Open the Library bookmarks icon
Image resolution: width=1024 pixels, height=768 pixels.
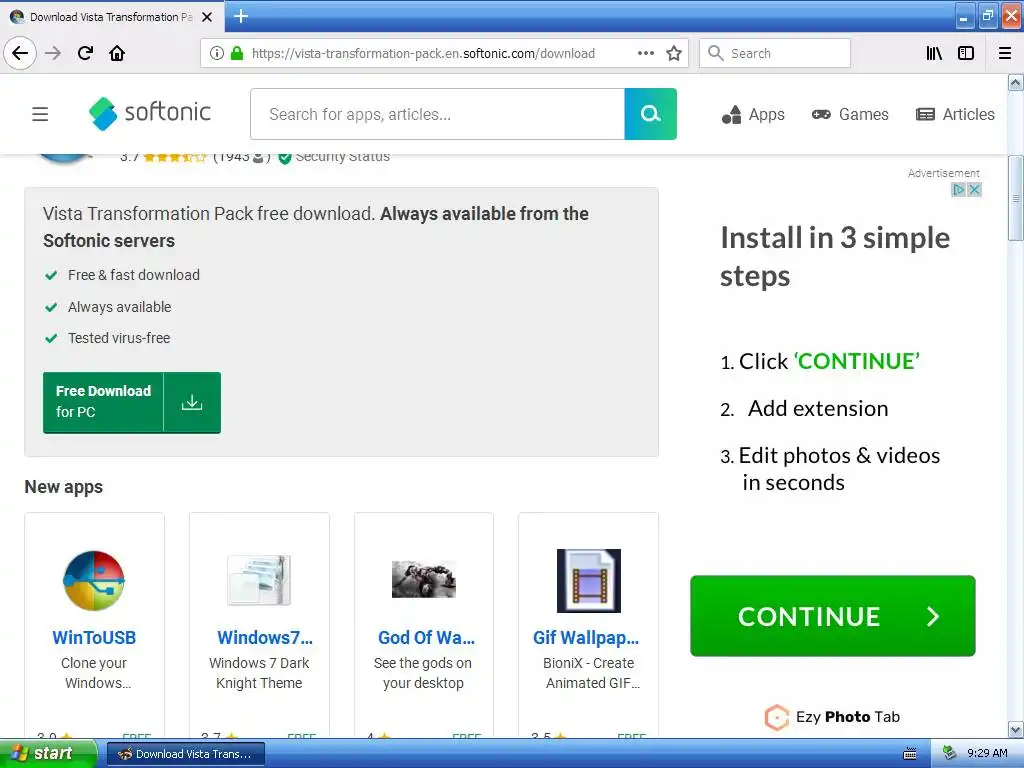point(934,53)
